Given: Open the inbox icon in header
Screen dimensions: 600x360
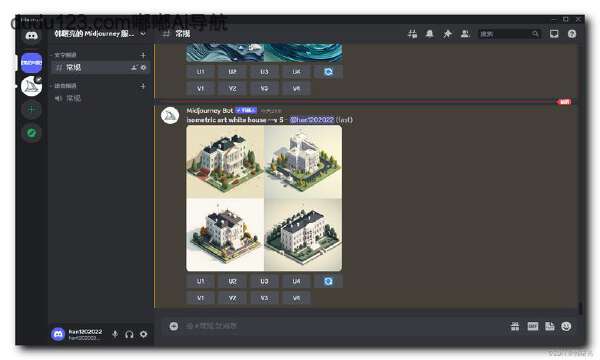Looking at the screenshot, I should pyautogui.click(x=554, y=34).
